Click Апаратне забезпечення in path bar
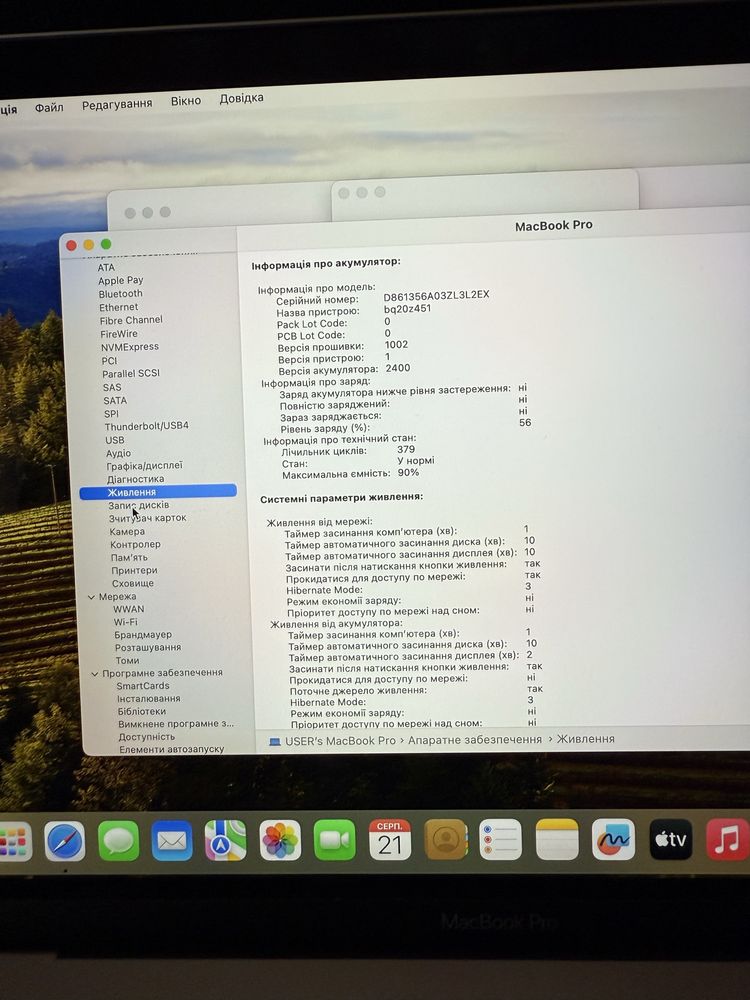This screenshot has height=1000, width=750. coord(474,739)
